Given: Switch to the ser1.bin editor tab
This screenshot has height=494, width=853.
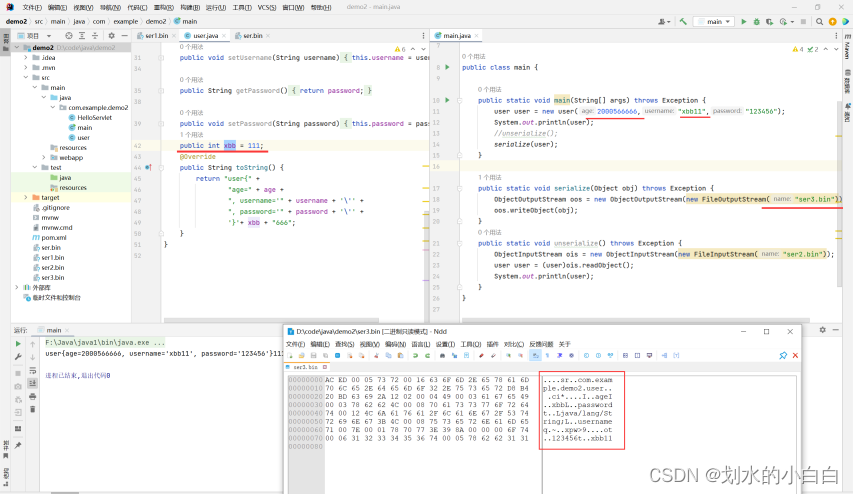Looking at the screenshot, I should pos(157,35).
